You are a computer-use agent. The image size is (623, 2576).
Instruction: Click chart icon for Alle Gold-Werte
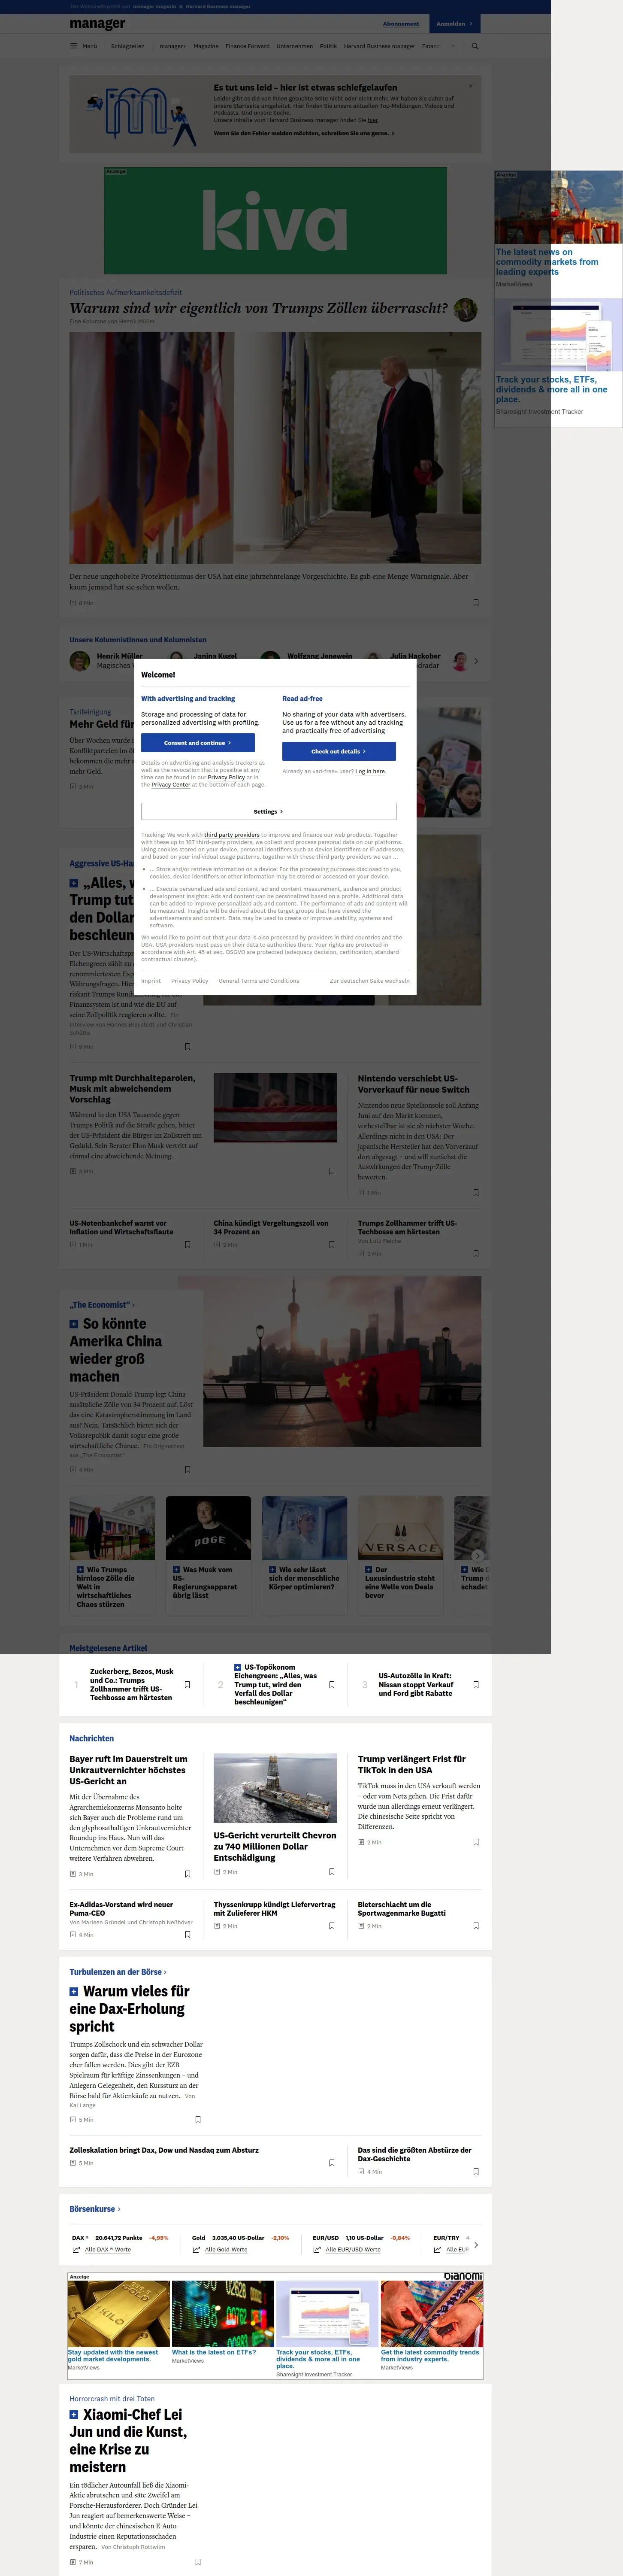pyautogui.click(x=197, y=2250)
